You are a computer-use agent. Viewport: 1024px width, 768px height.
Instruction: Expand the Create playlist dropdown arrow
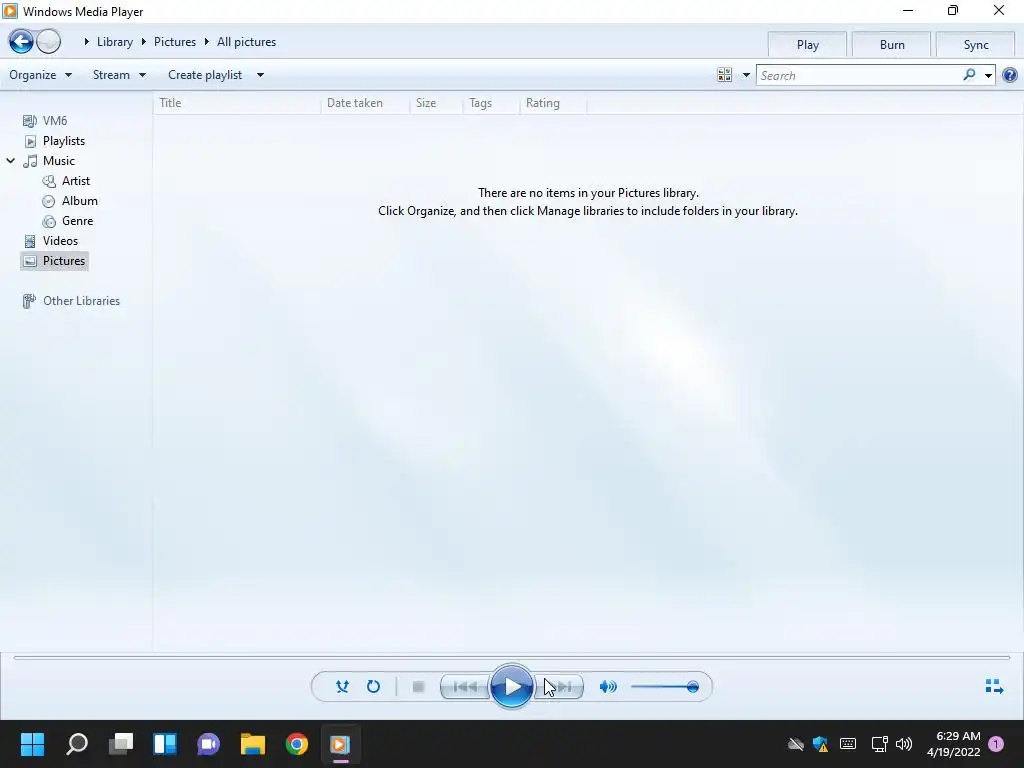(260, 75)
